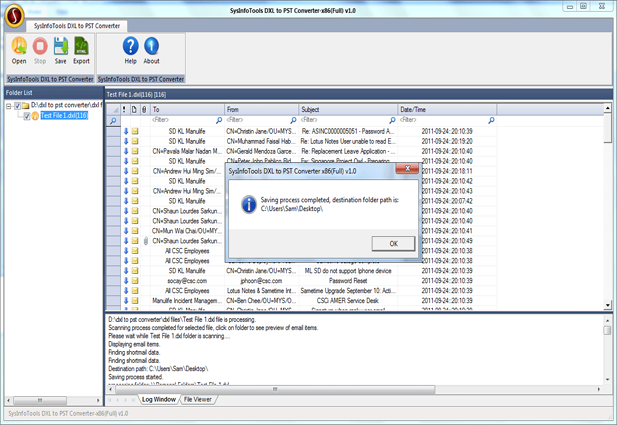Click email list scrollbar down arrow

608,305
